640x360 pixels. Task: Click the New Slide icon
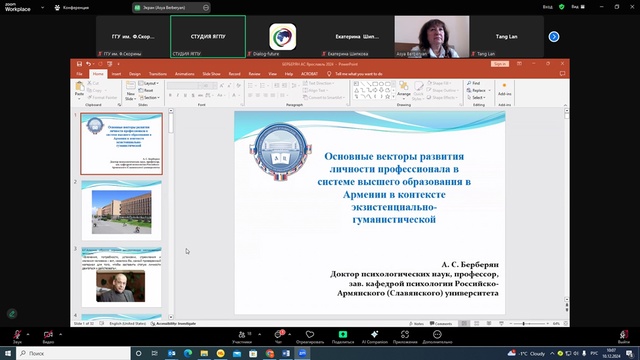(x=130, y=86)
